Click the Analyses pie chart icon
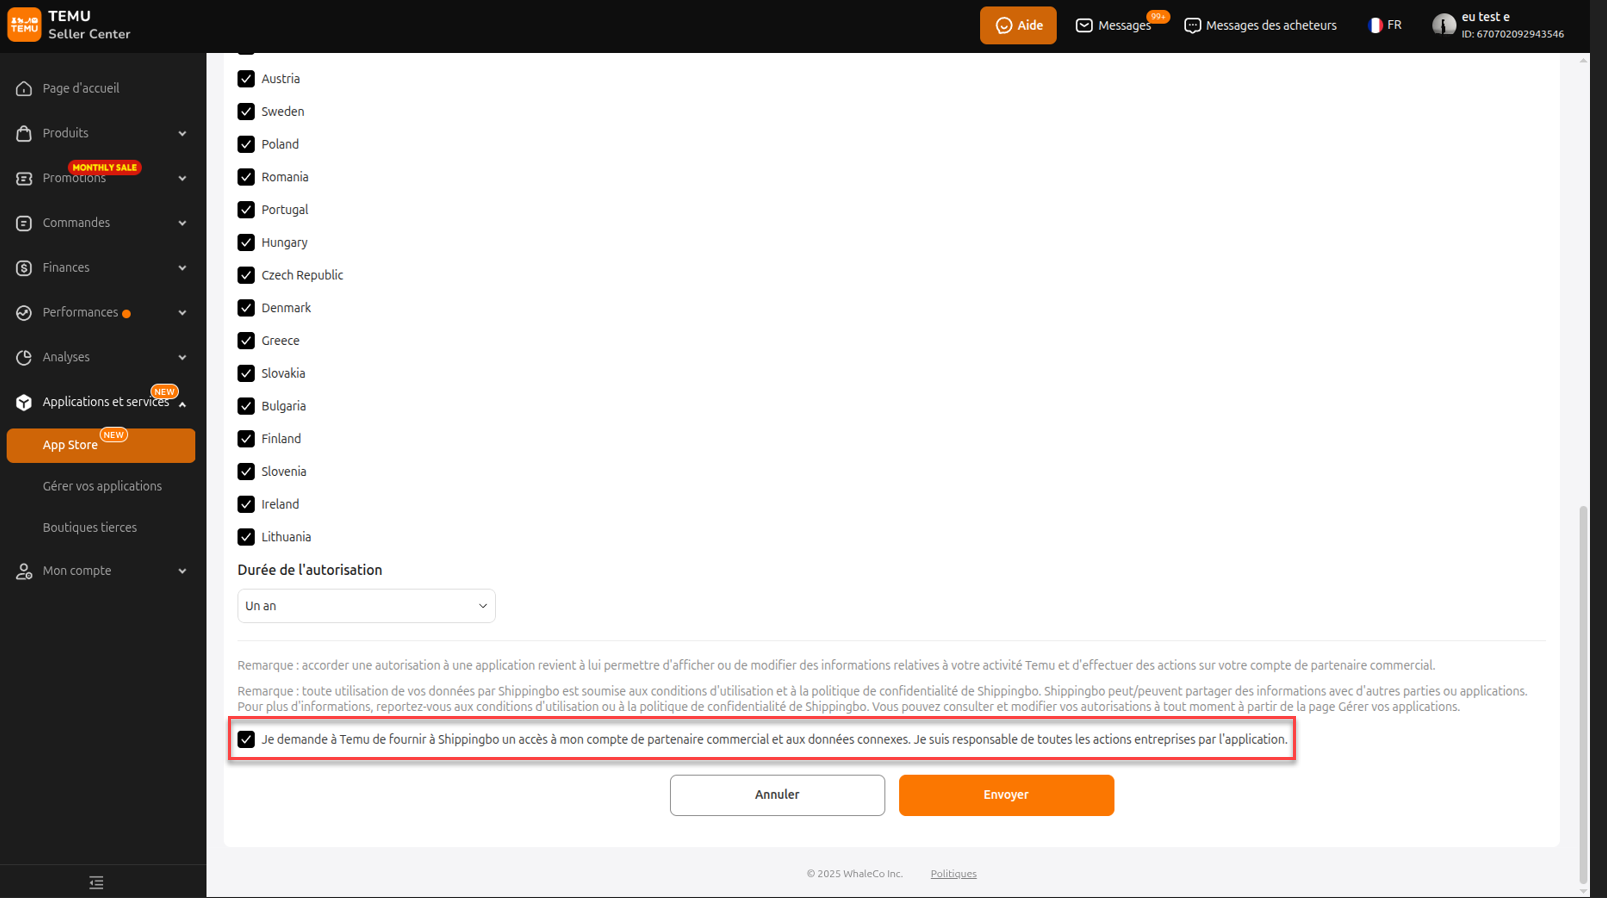Viewport: 1607px width, 898px height. point(24,357)
